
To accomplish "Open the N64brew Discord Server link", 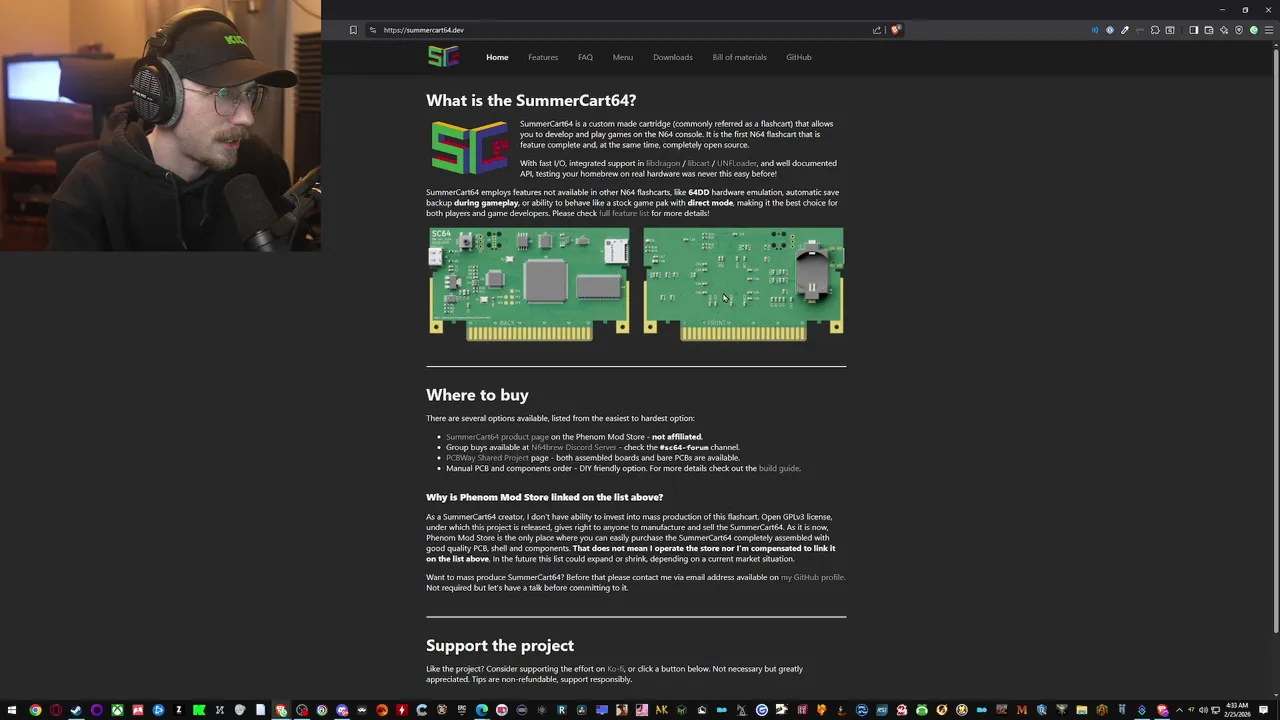I will [x=574, y=447].
